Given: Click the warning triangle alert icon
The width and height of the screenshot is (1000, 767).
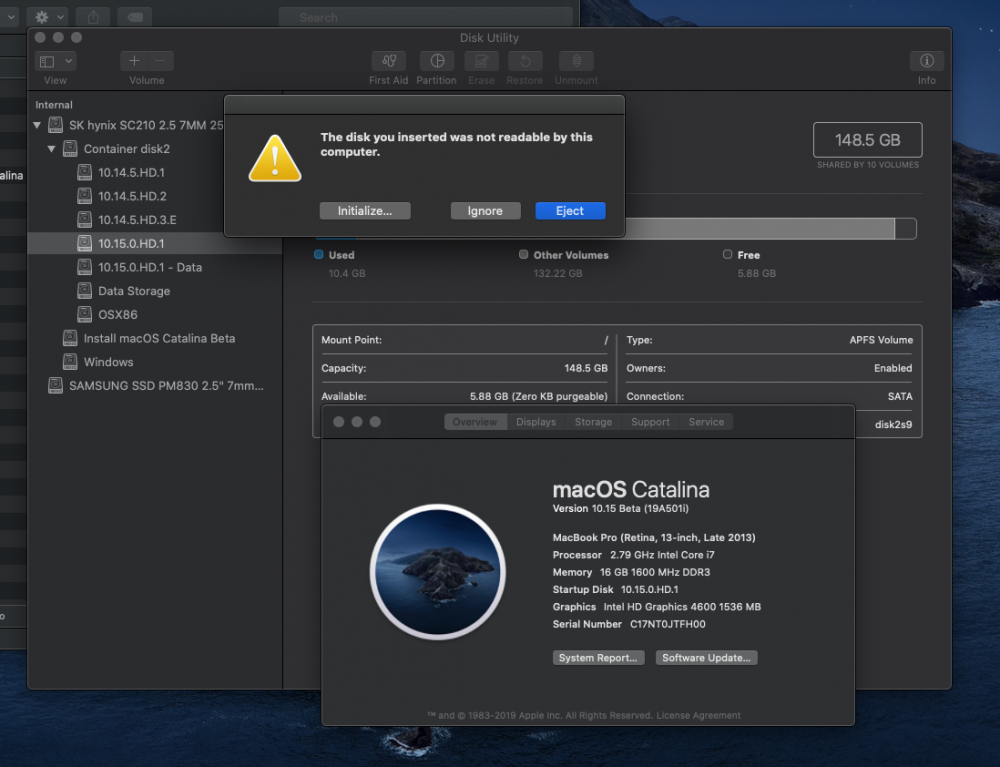Looking at the screenshot, I should tap(275, 159).
